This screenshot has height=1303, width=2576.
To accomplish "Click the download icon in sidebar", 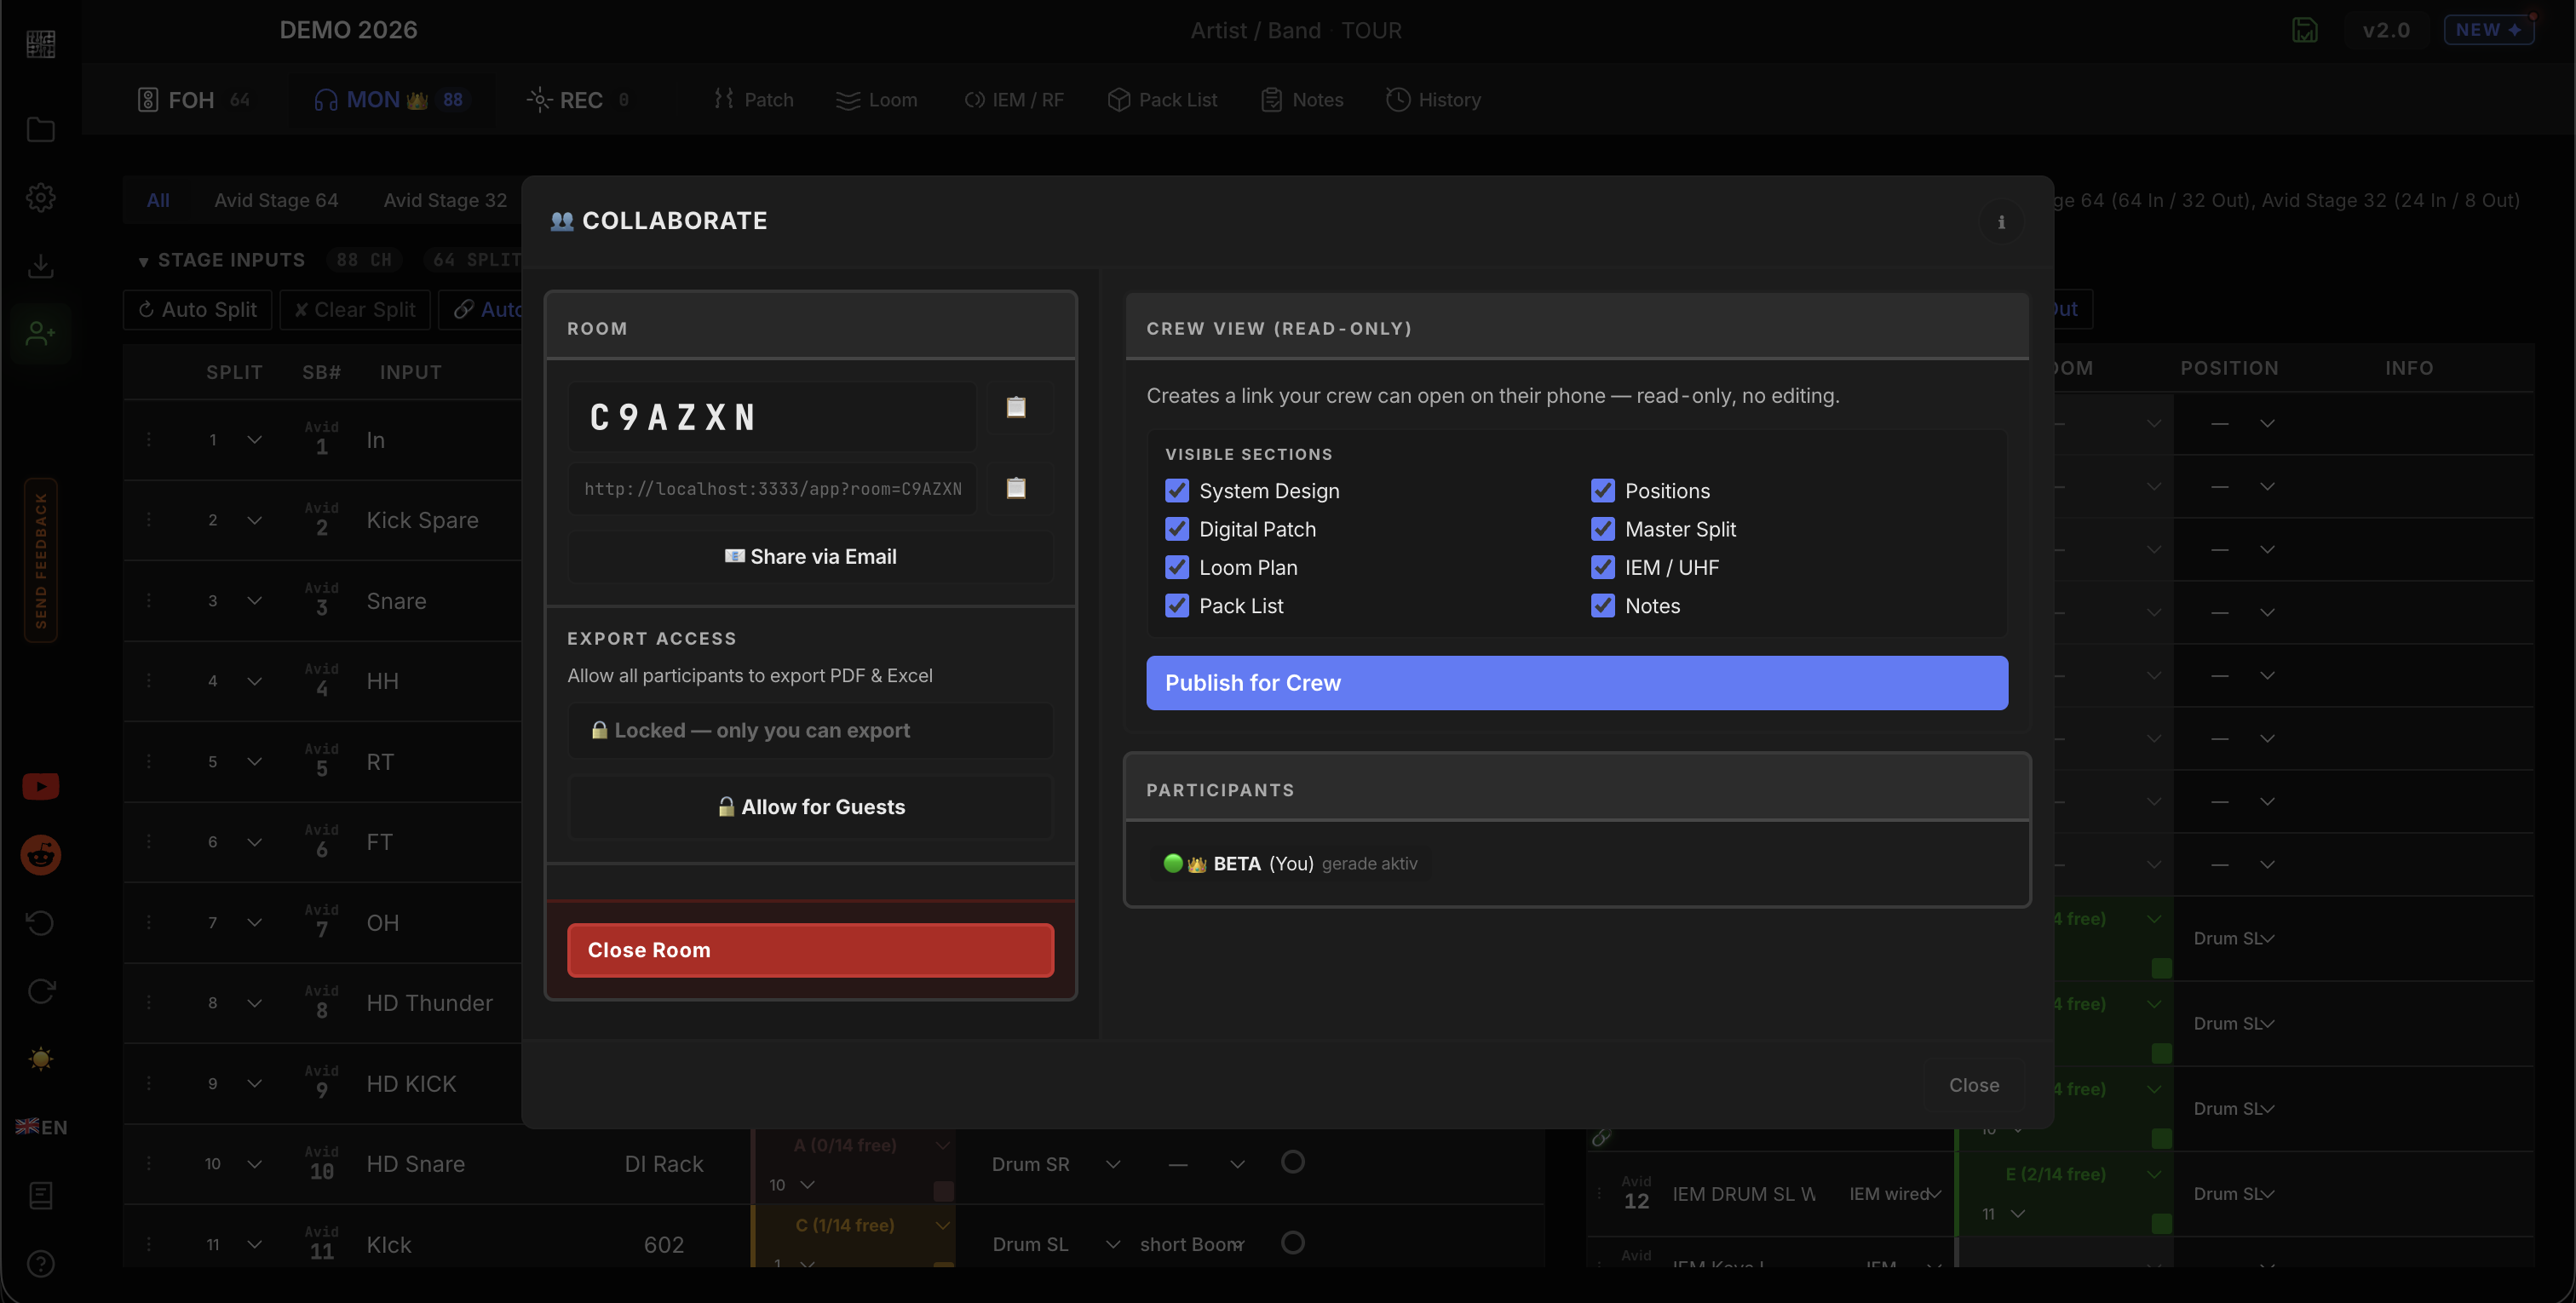I will (x=40, y=266).
